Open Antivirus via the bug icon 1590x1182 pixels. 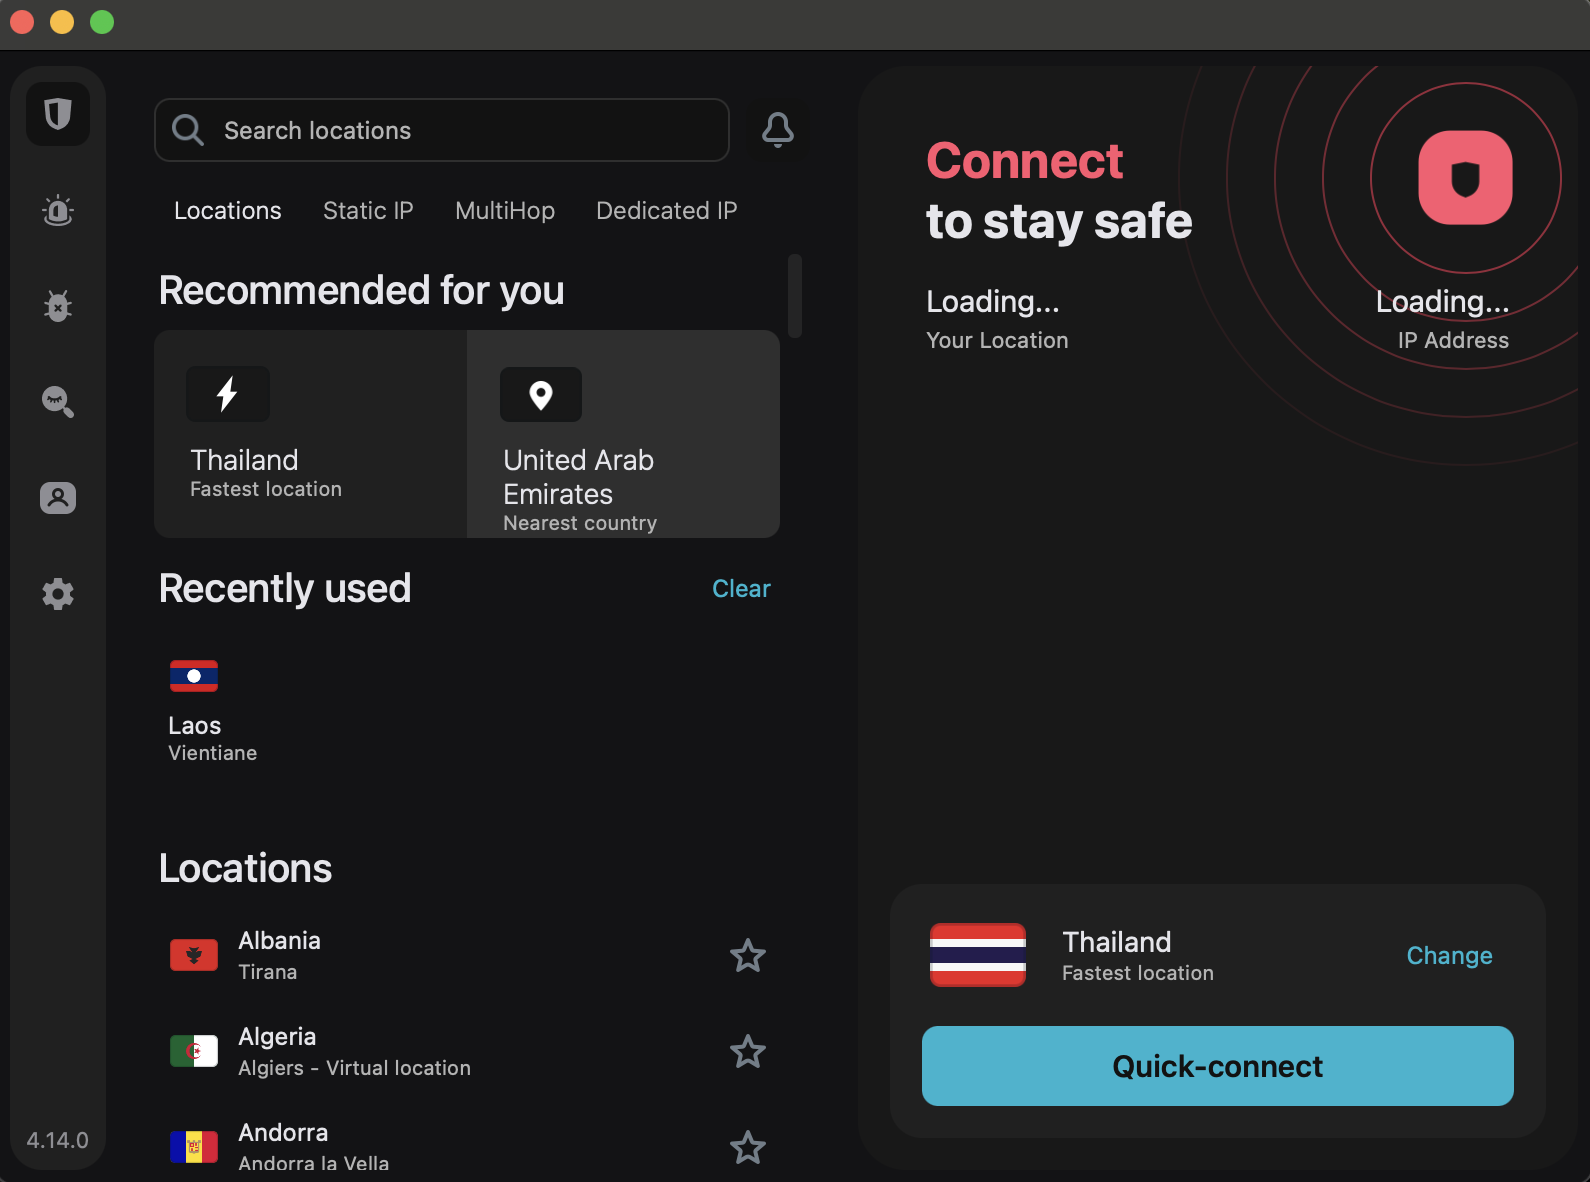click(x=57, y=306)
